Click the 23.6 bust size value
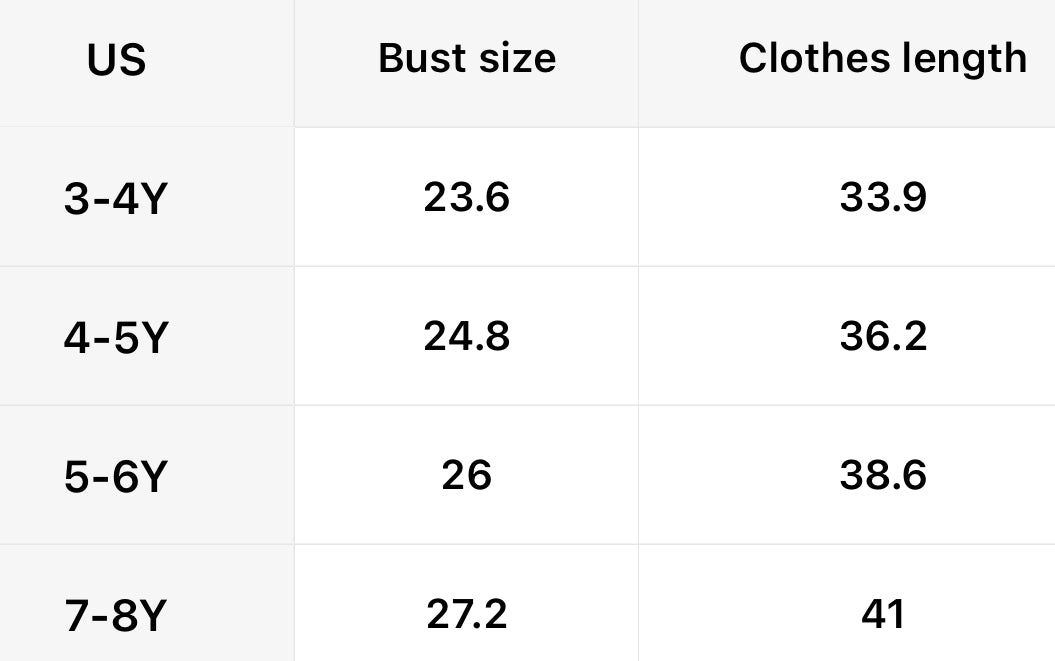 pos(466,197)
